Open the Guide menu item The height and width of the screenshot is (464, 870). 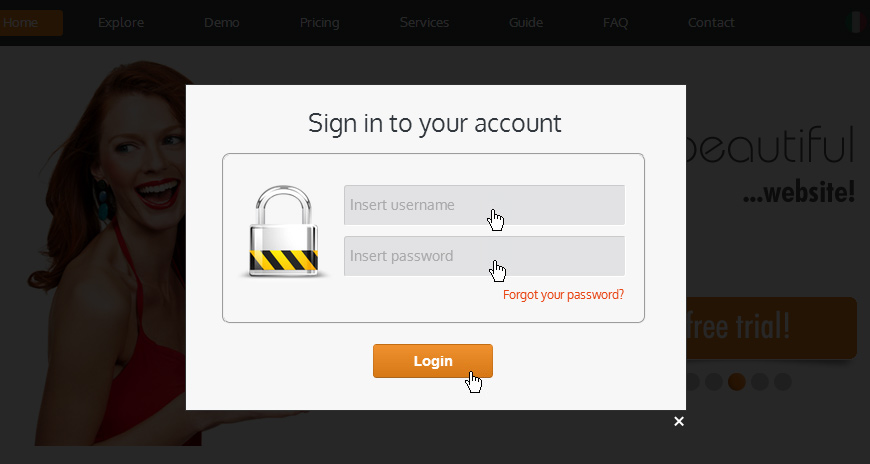click(526, 23)
